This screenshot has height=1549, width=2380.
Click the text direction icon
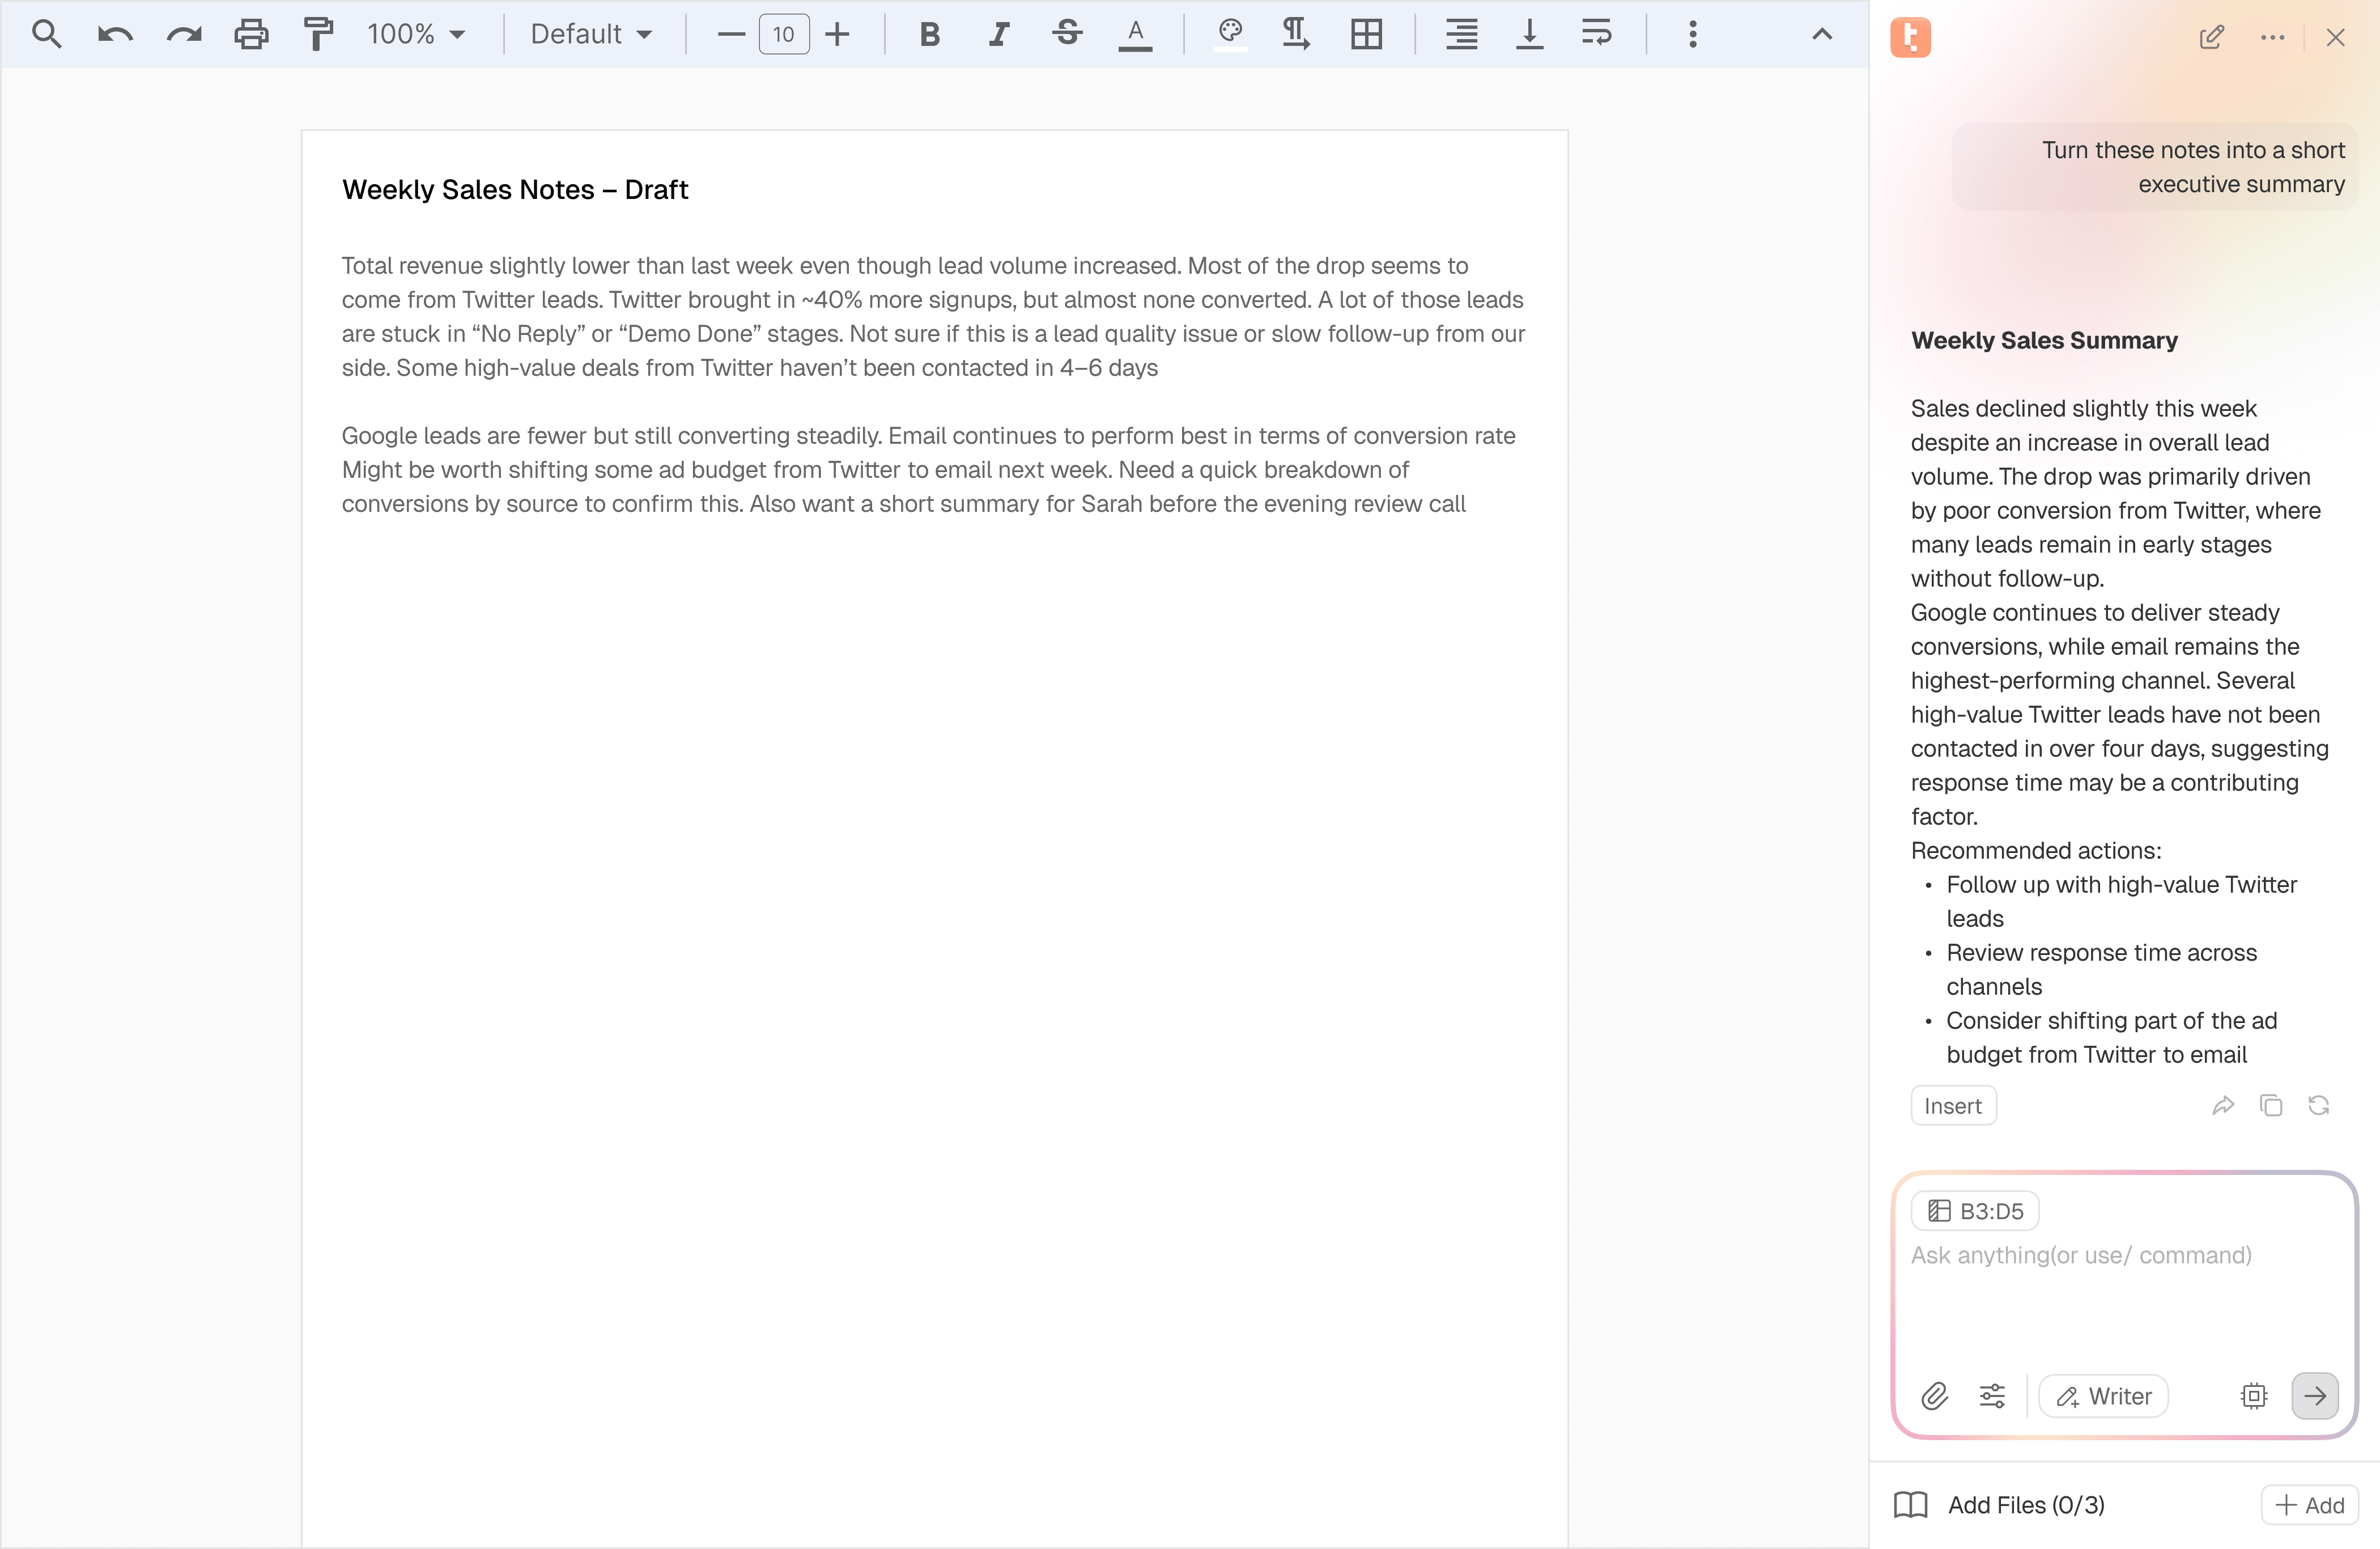click(x=1296, y=34)
